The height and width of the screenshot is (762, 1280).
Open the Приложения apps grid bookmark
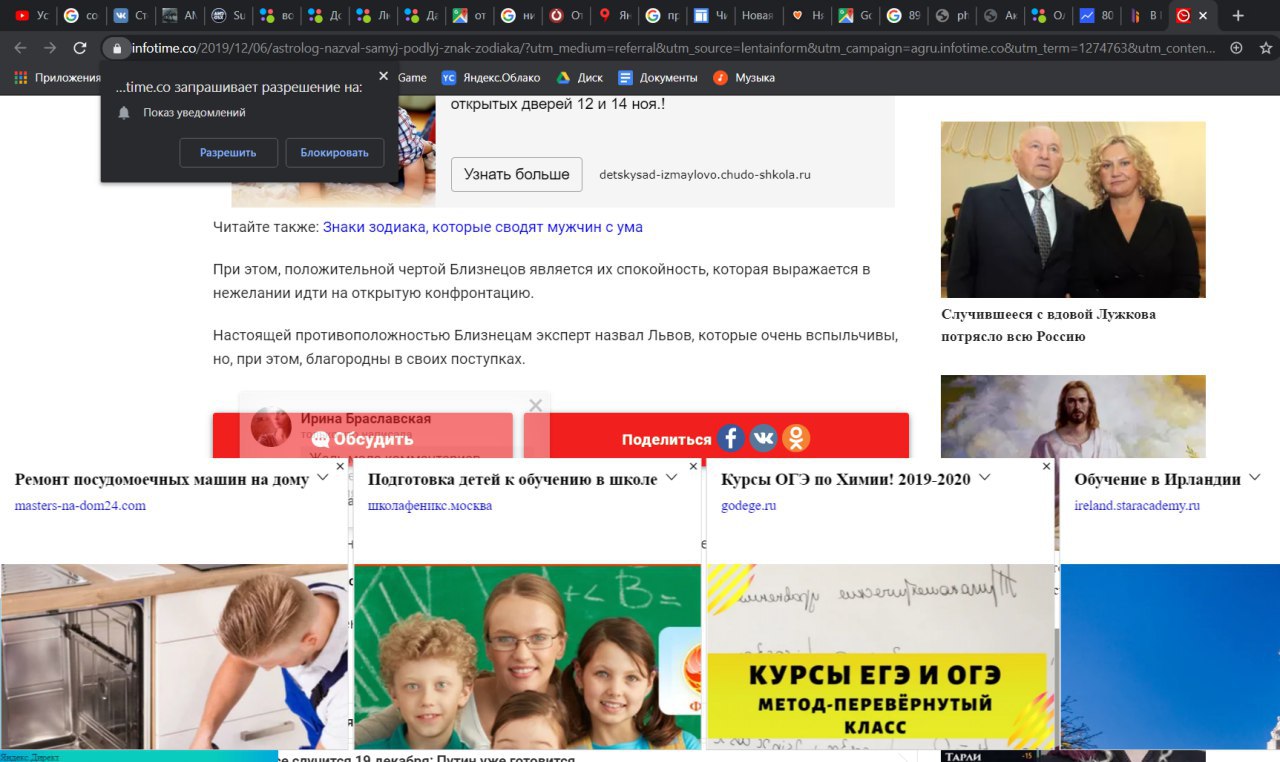pos(57,78)
